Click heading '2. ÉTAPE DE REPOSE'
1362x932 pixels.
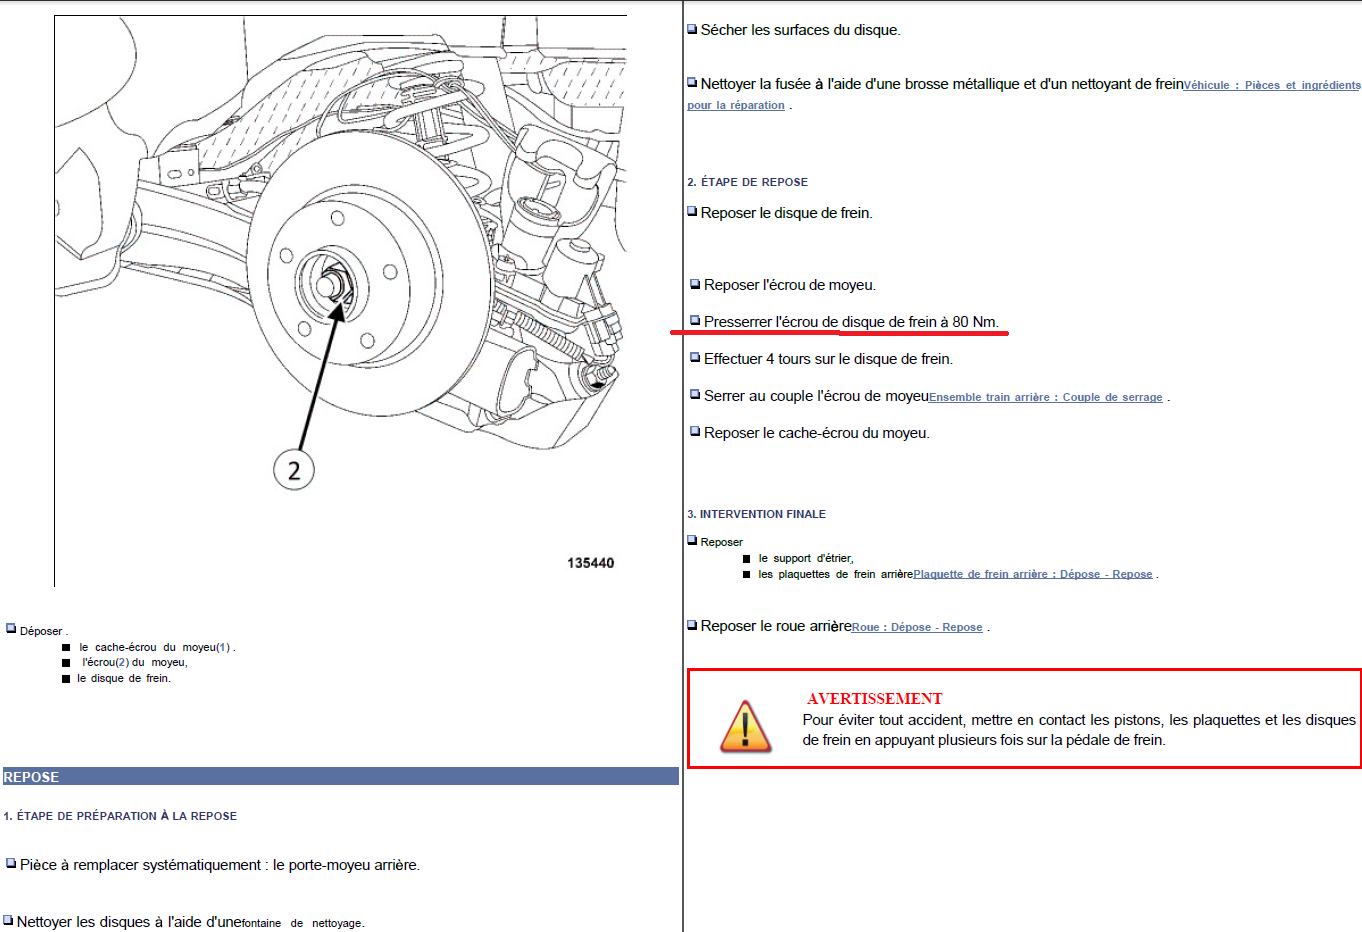[747, 182]
